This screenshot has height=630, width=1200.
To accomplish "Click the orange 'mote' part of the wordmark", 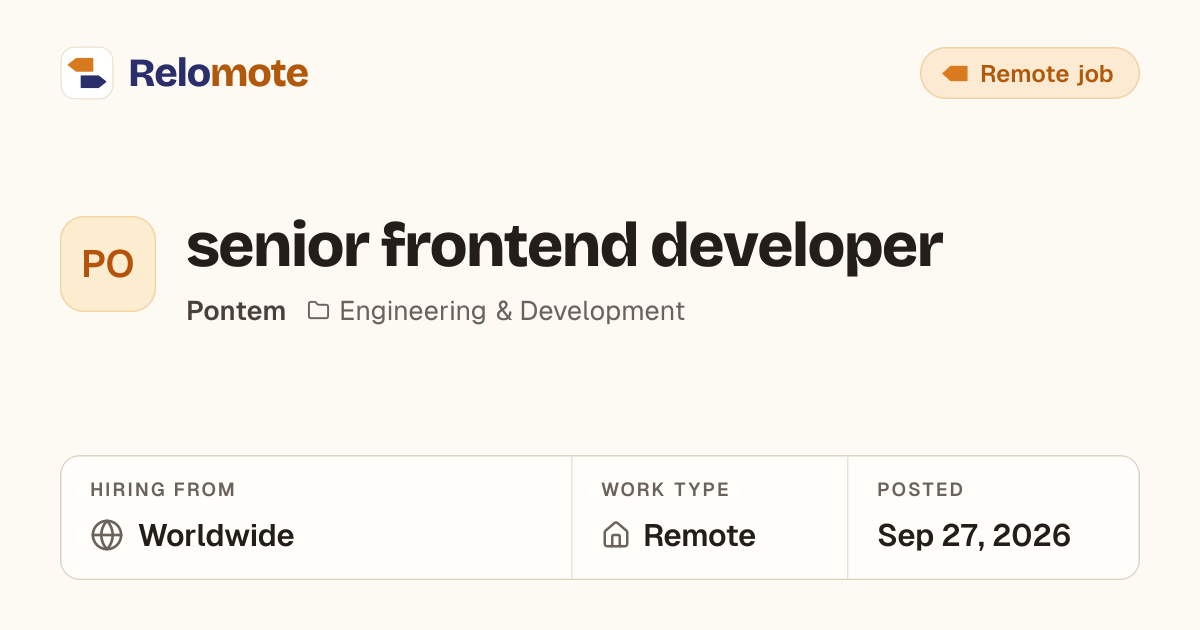I will pos(260,73).
